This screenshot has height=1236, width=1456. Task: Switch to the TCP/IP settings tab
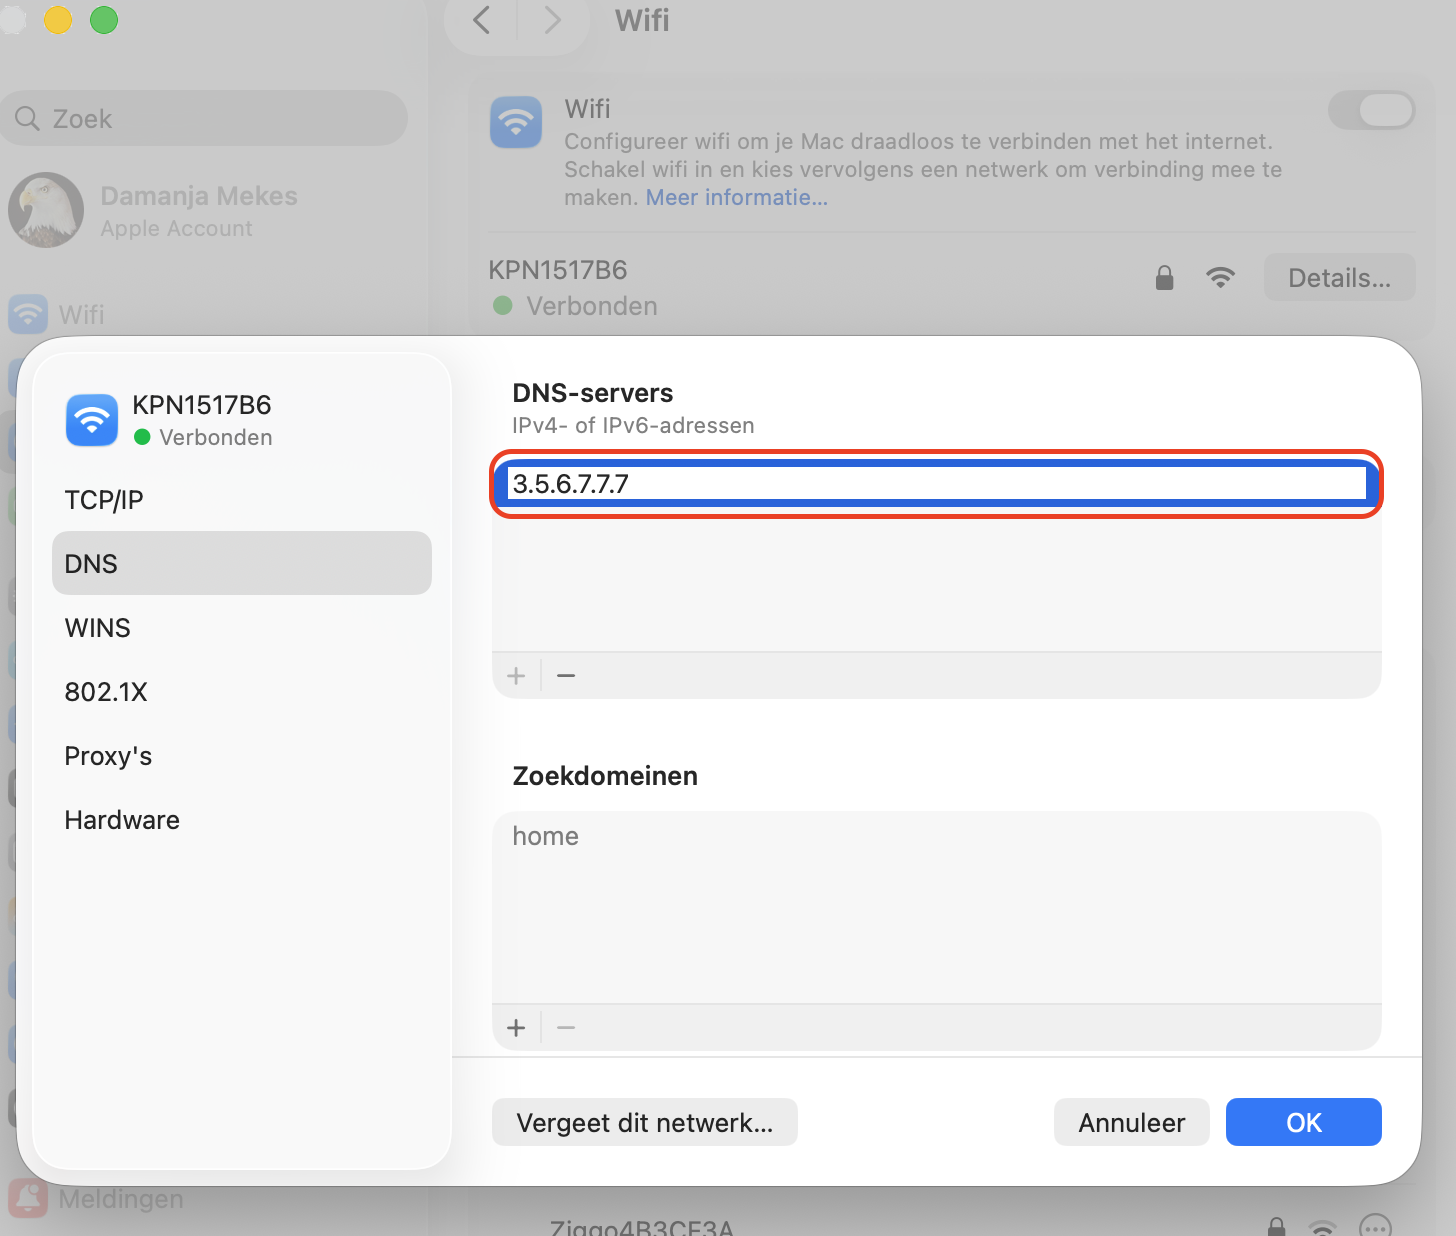(103, 499)
